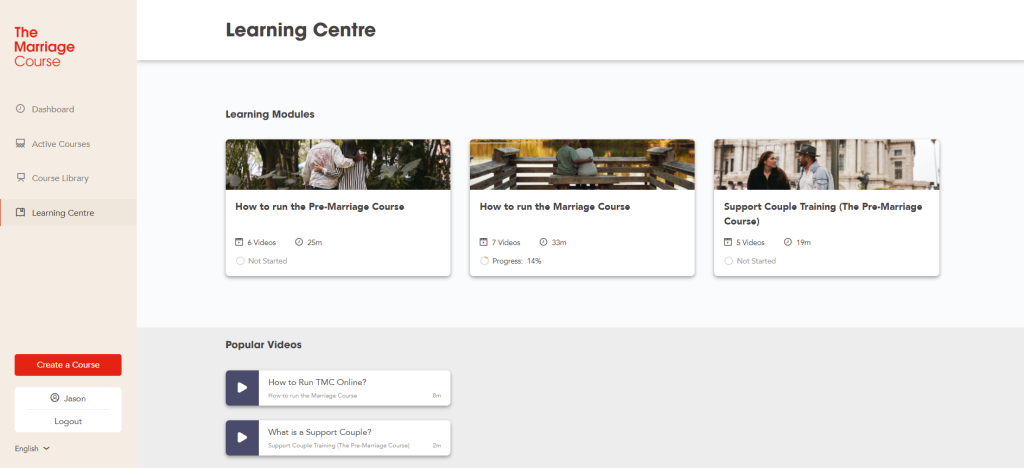The height and width of the screenshot is (468, 1024).
Task: Click the videos icon next to 5 Videos
Action: click(728, 242)
